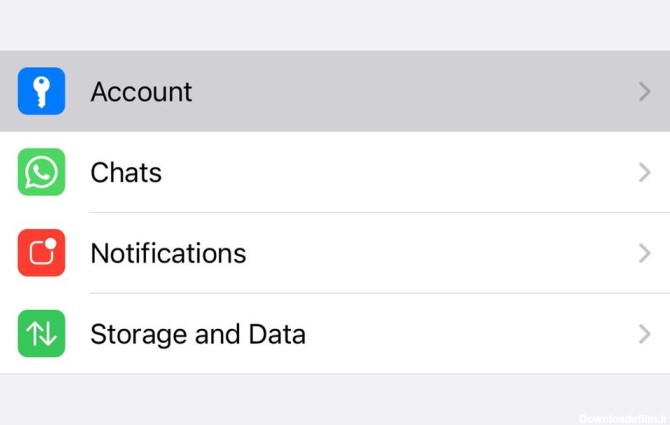Open Chats via the chevron arrow
Image resolution: width=670 pixels, height=425 pixels.
(x=644, y=173)
